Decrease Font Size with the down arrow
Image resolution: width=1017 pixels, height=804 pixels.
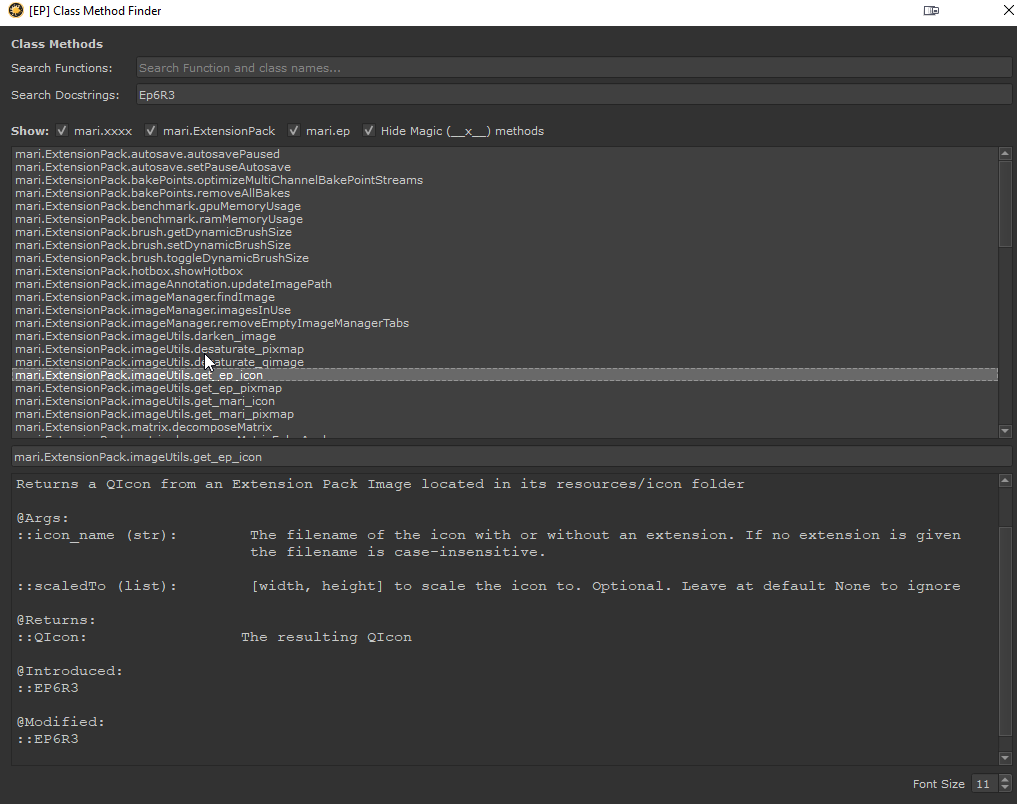1005,789
